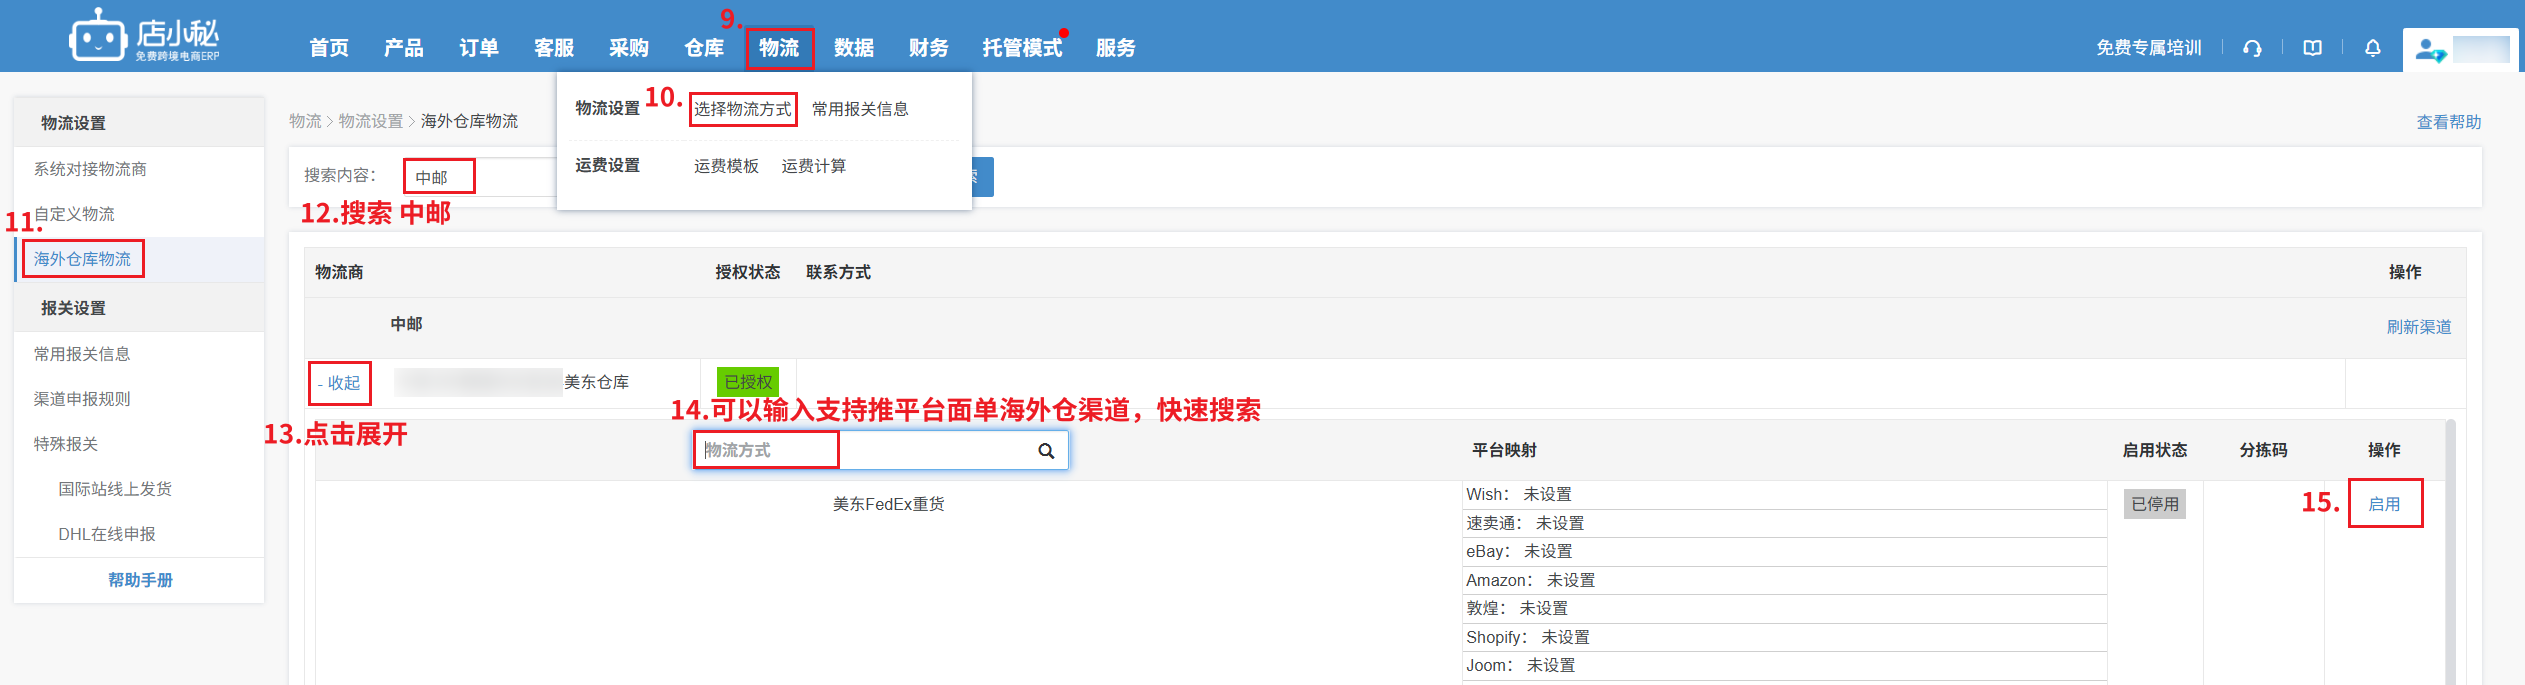Select 海外仓库物流 in the sidebar

82,259
